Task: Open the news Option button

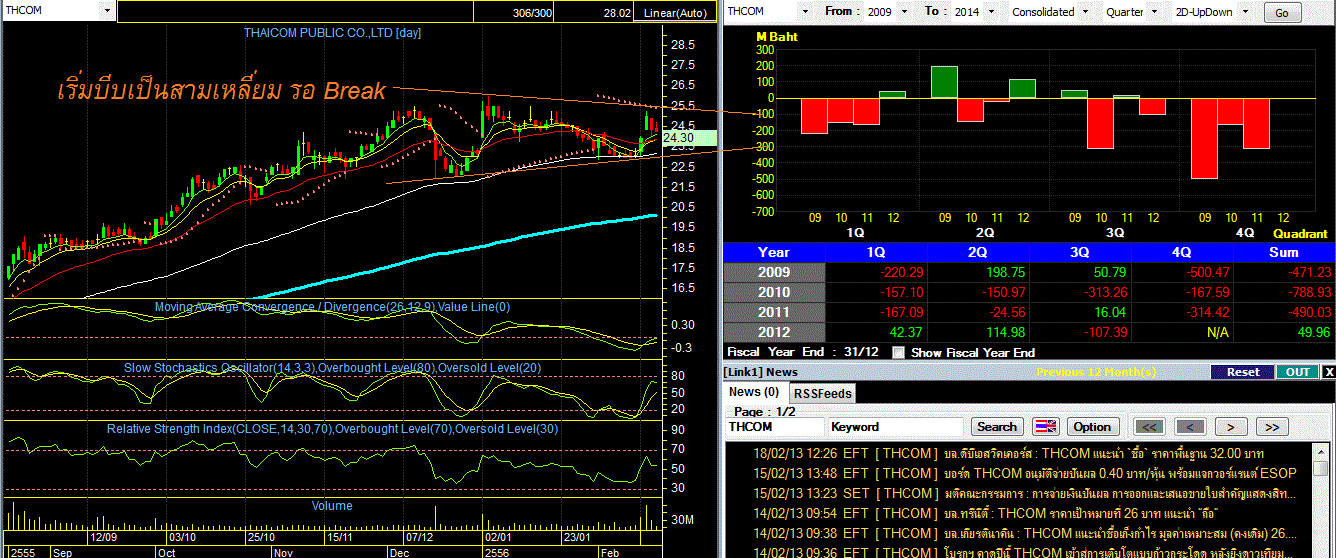Action: point(1092,426)
